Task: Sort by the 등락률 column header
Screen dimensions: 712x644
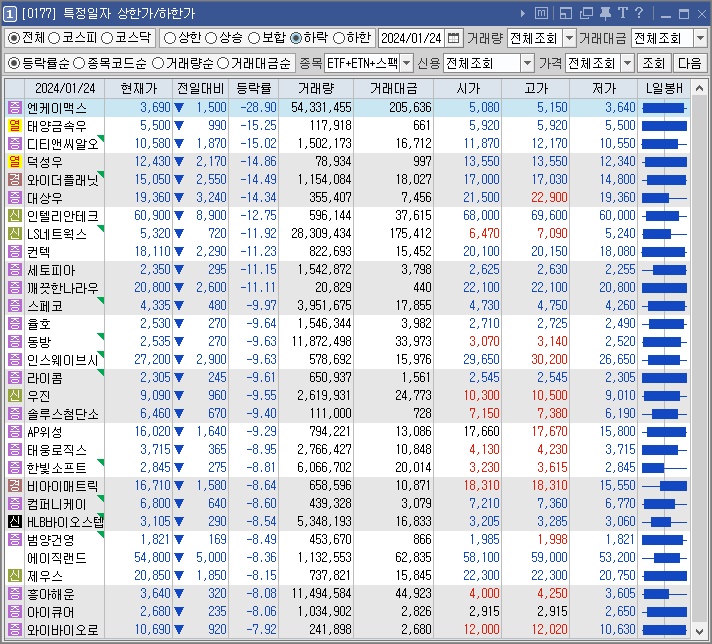Action: (253, 89)
